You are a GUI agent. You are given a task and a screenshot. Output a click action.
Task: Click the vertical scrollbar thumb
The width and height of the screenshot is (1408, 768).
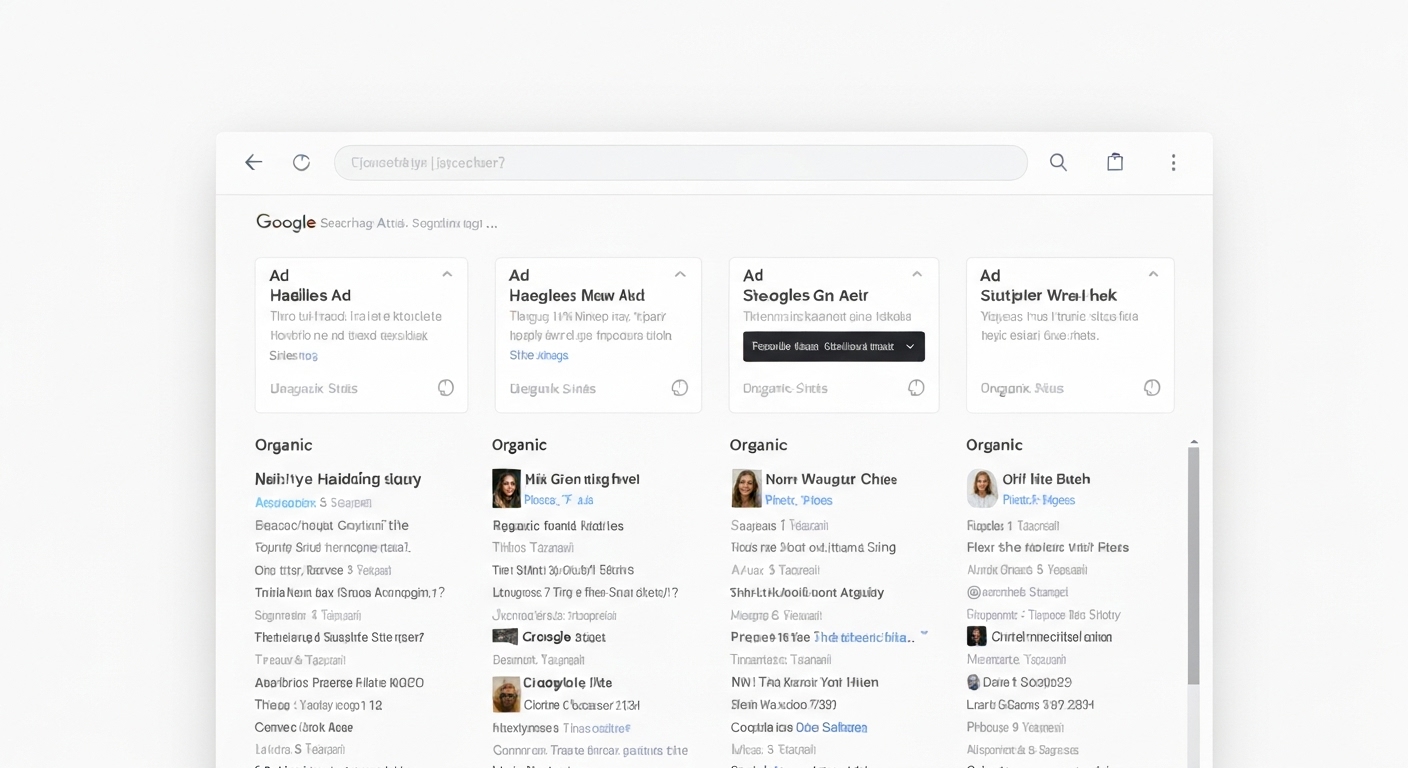1193,566
